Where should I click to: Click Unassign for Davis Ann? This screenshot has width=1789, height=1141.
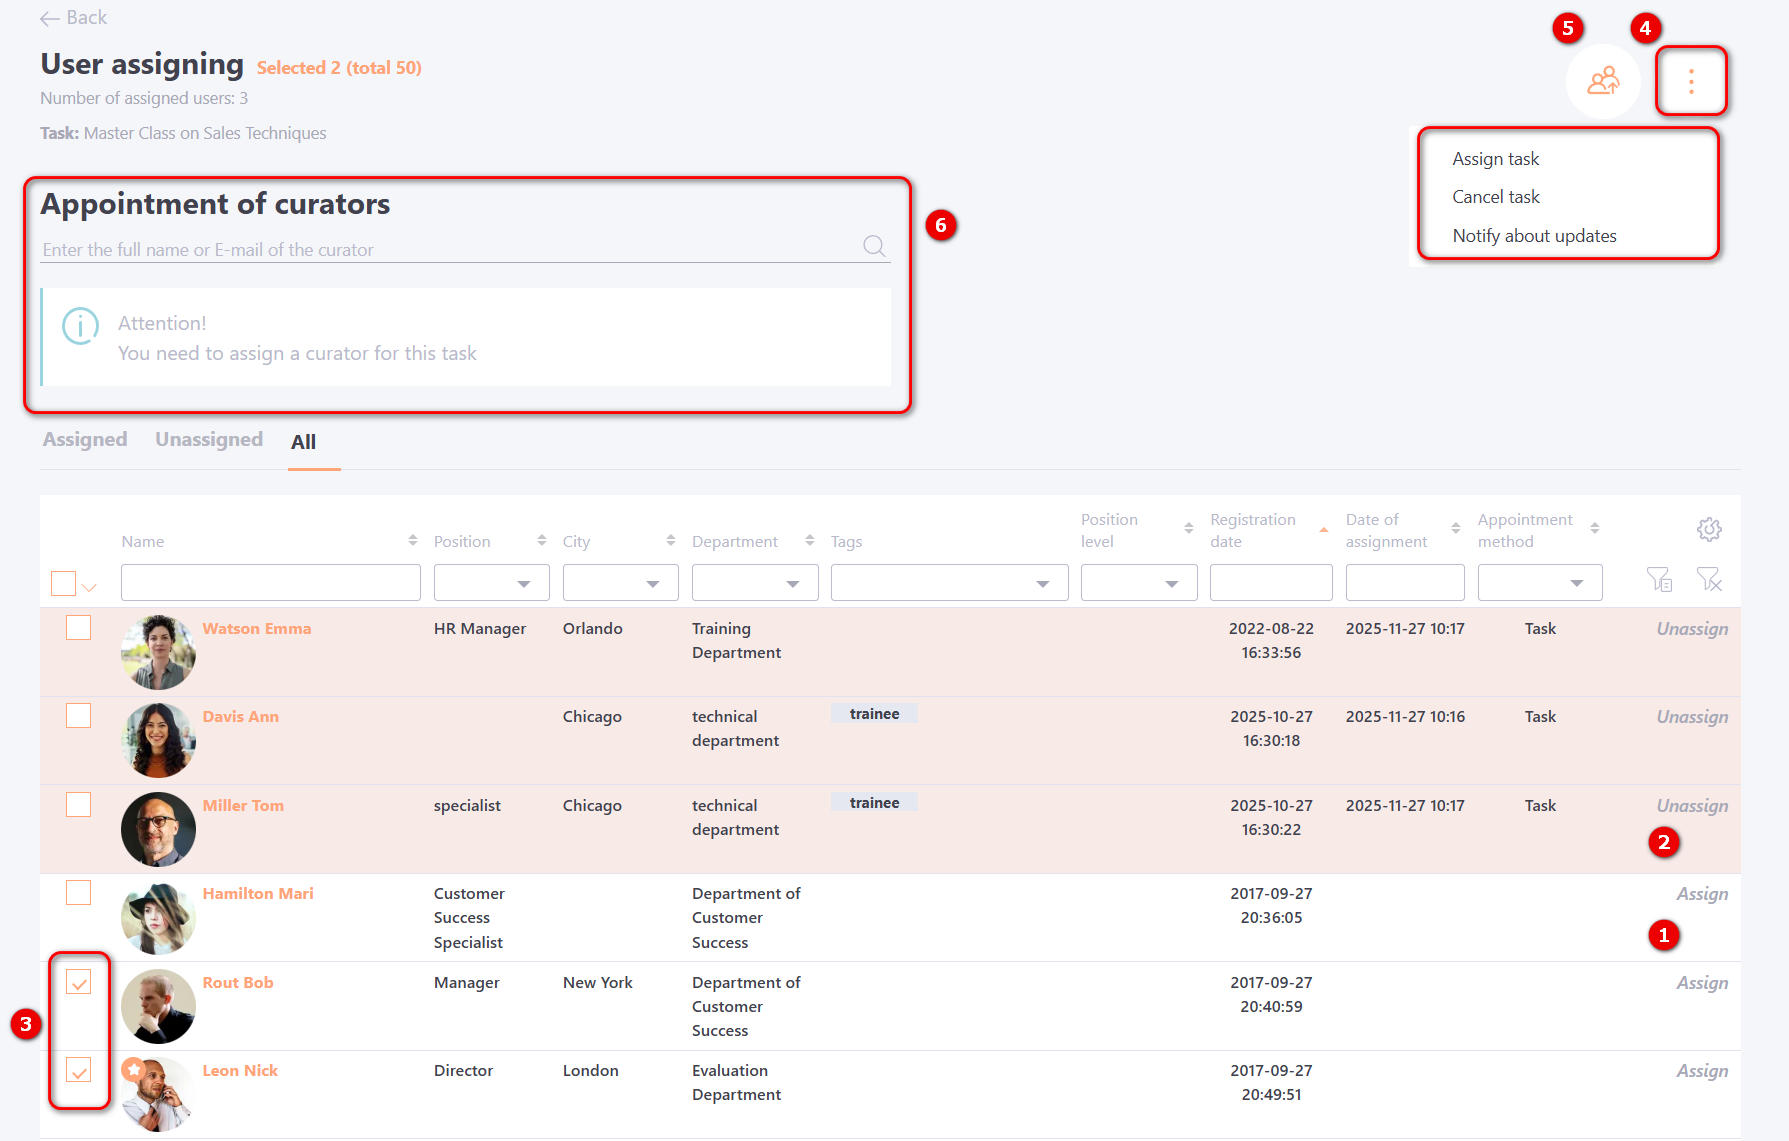[x=1692, y=717]
